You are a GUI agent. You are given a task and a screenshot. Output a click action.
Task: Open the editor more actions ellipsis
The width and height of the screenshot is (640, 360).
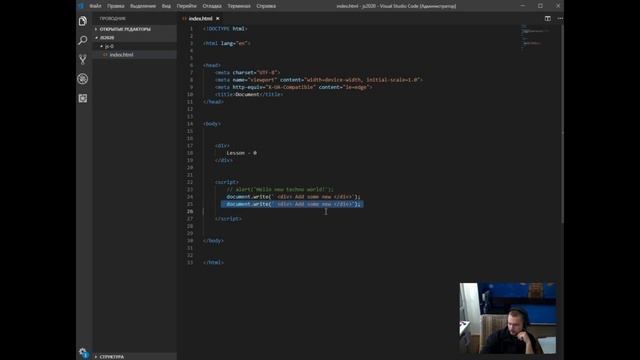click(560, 18)
